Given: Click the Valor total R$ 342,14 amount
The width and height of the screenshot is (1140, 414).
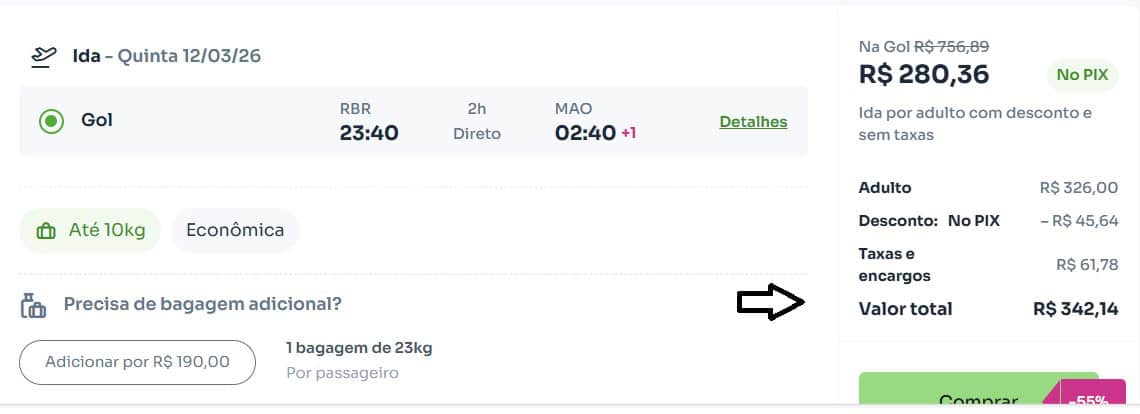Looking at the screenshot, I should click(1075, 309).
